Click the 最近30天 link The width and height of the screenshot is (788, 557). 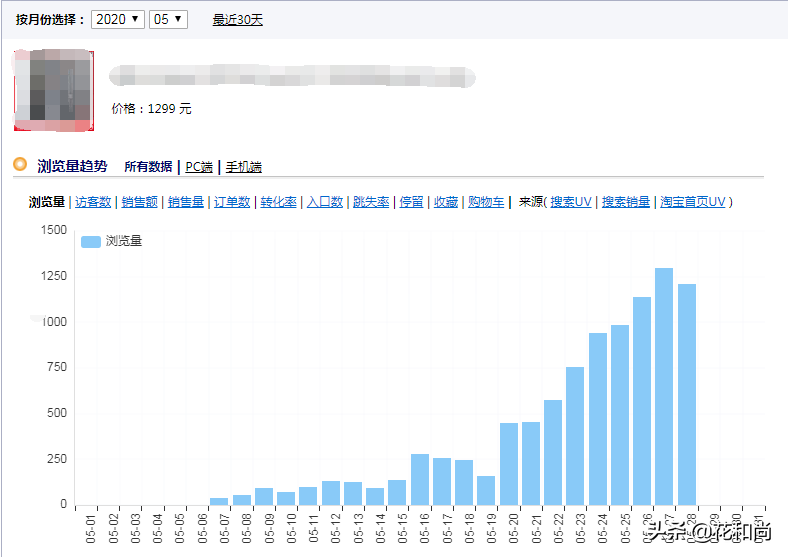point(237,20)
